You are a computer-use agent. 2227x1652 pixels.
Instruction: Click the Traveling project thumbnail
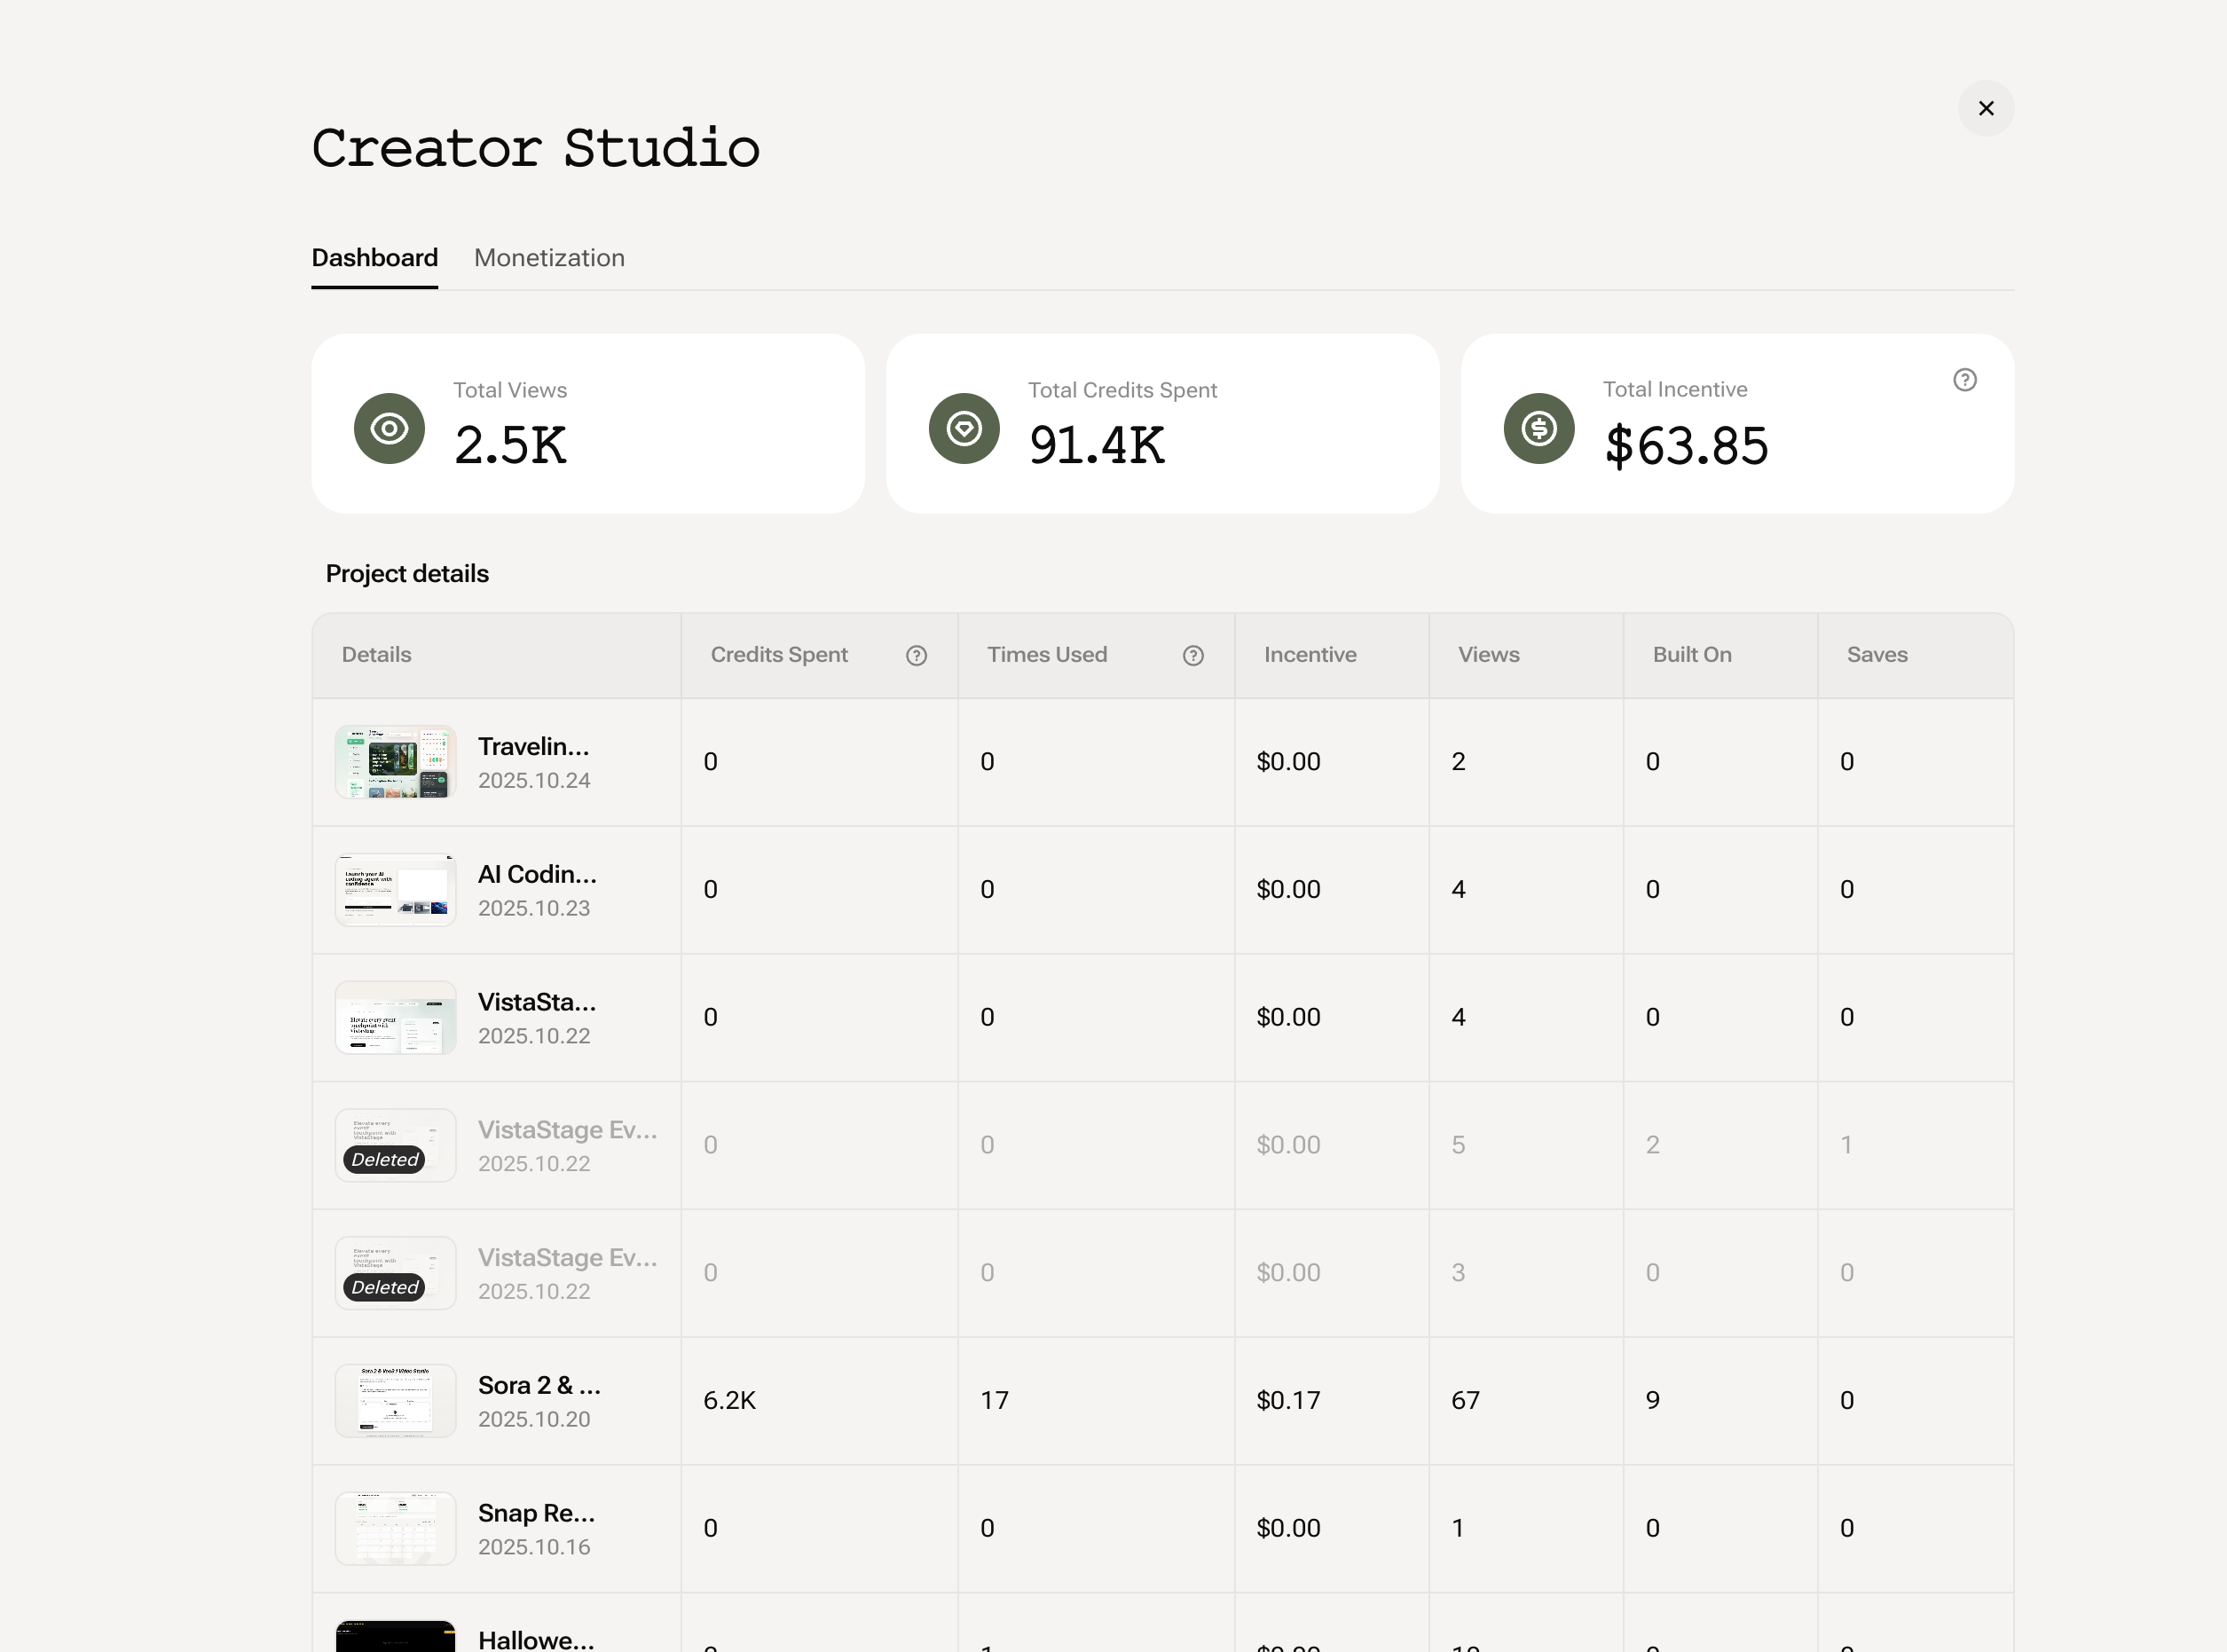tap(395, 762)
